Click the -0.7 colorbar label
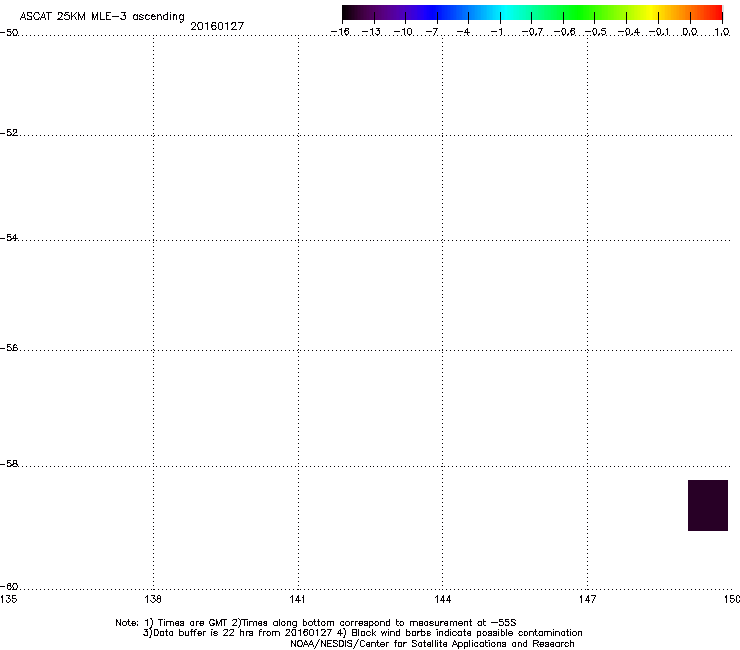The image size is (740, 650). pyautogui.click(x=532, y=32)
